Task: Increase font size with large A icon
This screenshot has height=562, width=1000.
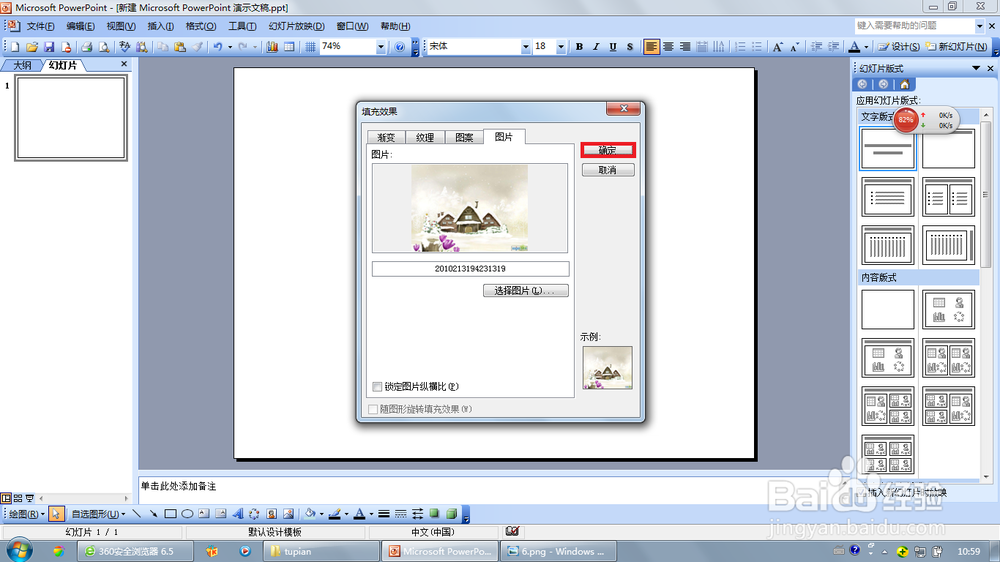Action: click(777, 47)
